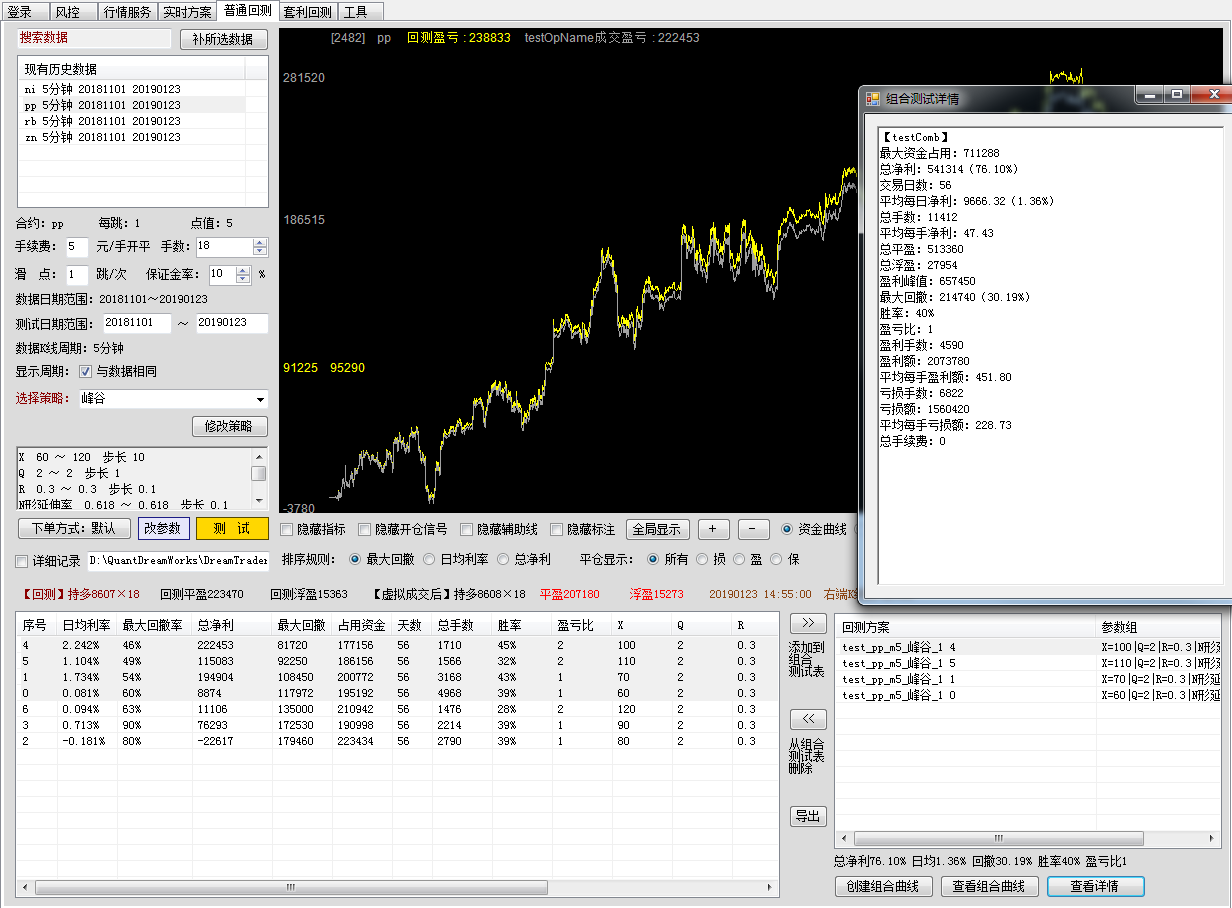1232x908 pixels.
Task: Decrease 保证金率 with spinner down arrow
Action: click(243, 279)
